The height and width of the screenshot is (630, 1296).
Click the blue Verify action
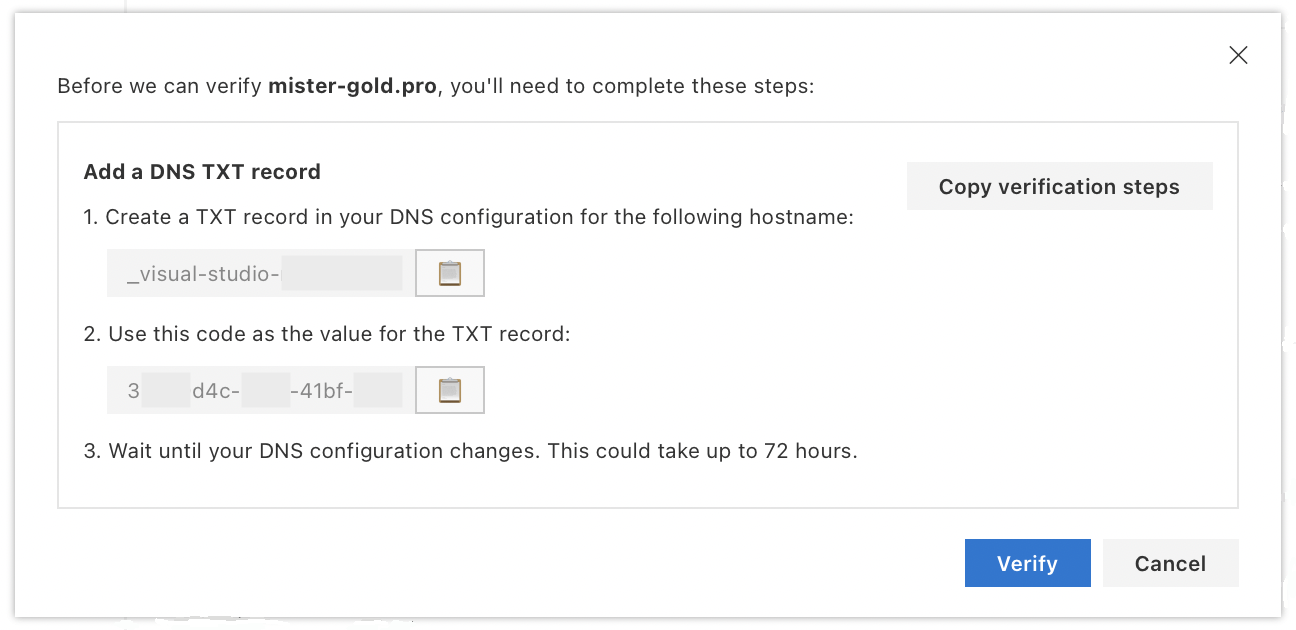tap(1027, 563)
